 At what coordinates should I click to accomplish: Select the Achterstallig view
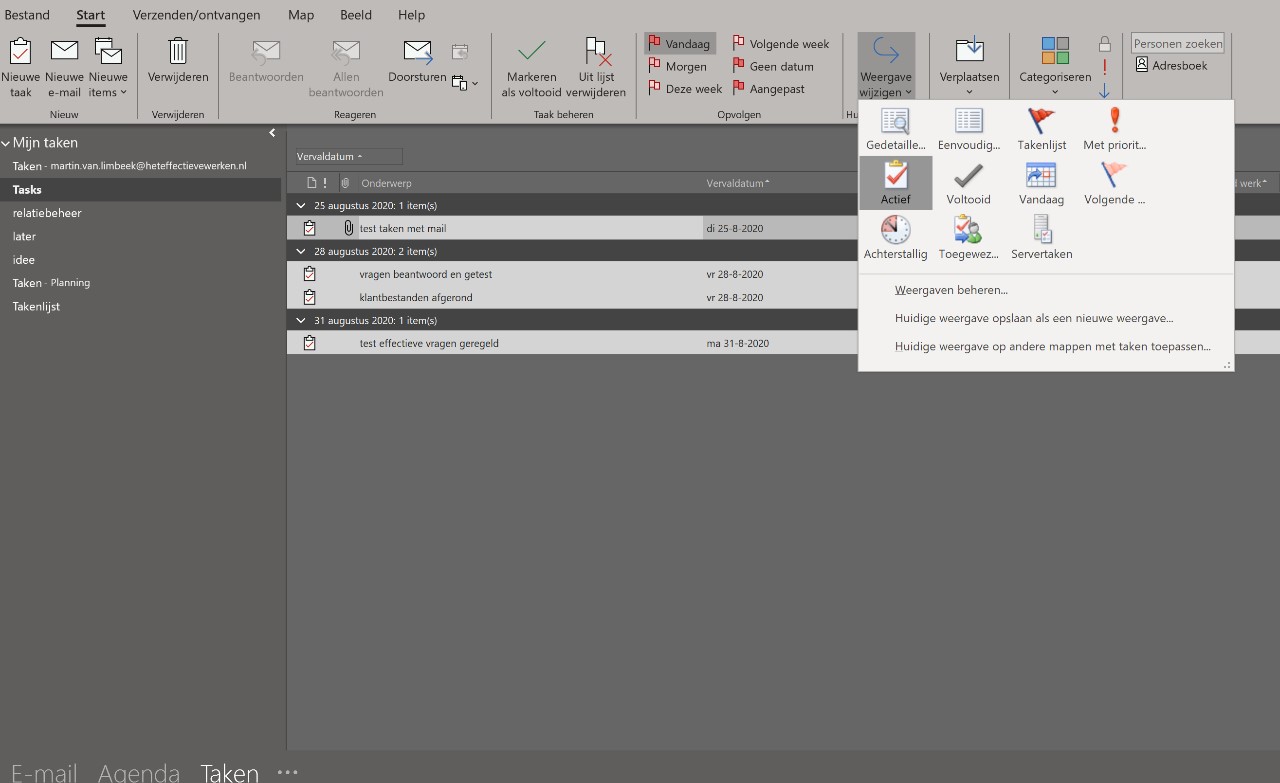pos(896,238)
